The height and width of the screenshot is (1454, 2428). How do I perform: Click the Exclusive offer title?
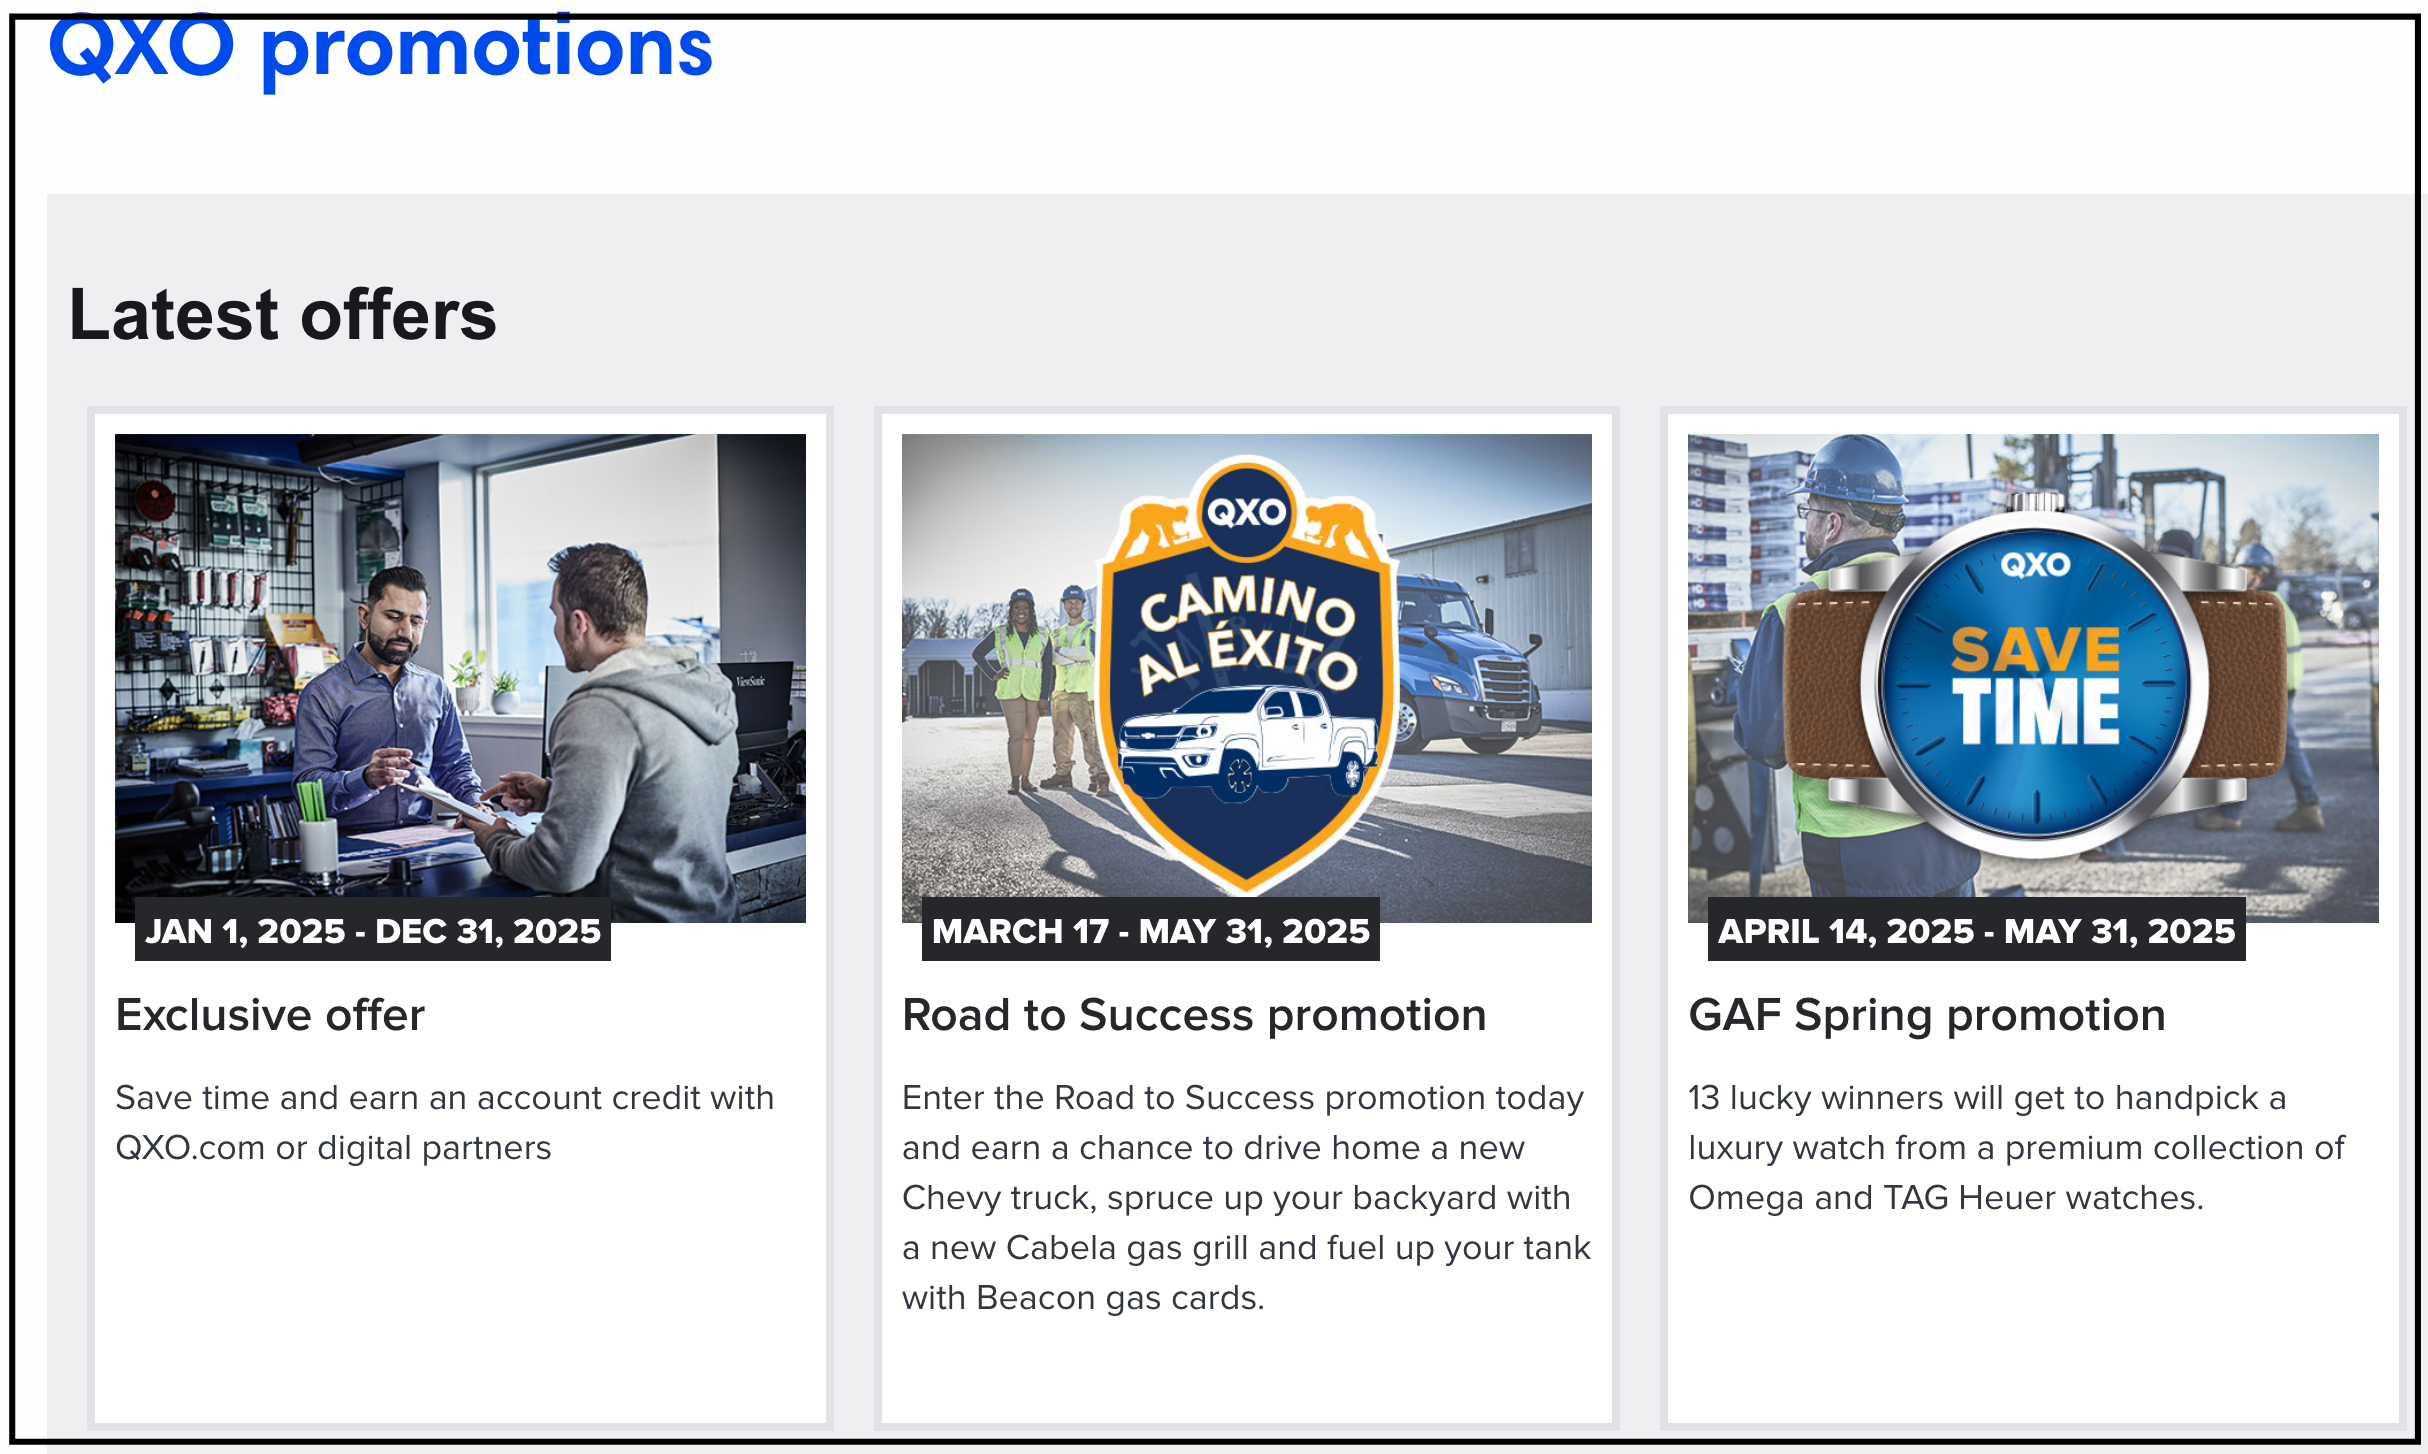(270, 1015)
